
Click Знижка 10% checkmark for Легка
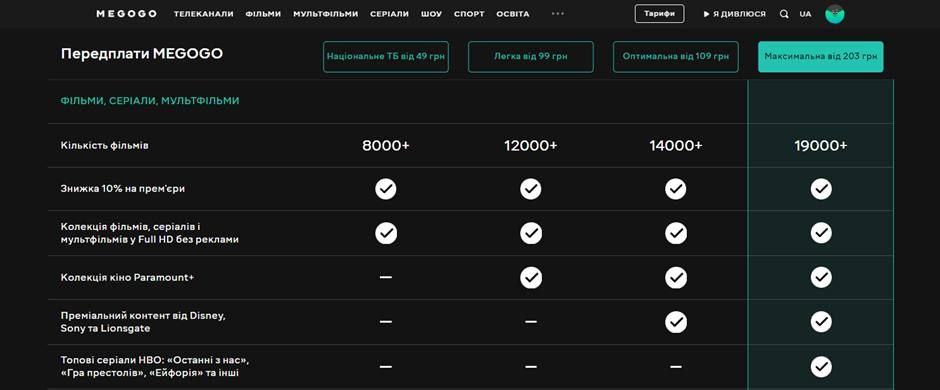pyautogui.click(x=531, y=189)
